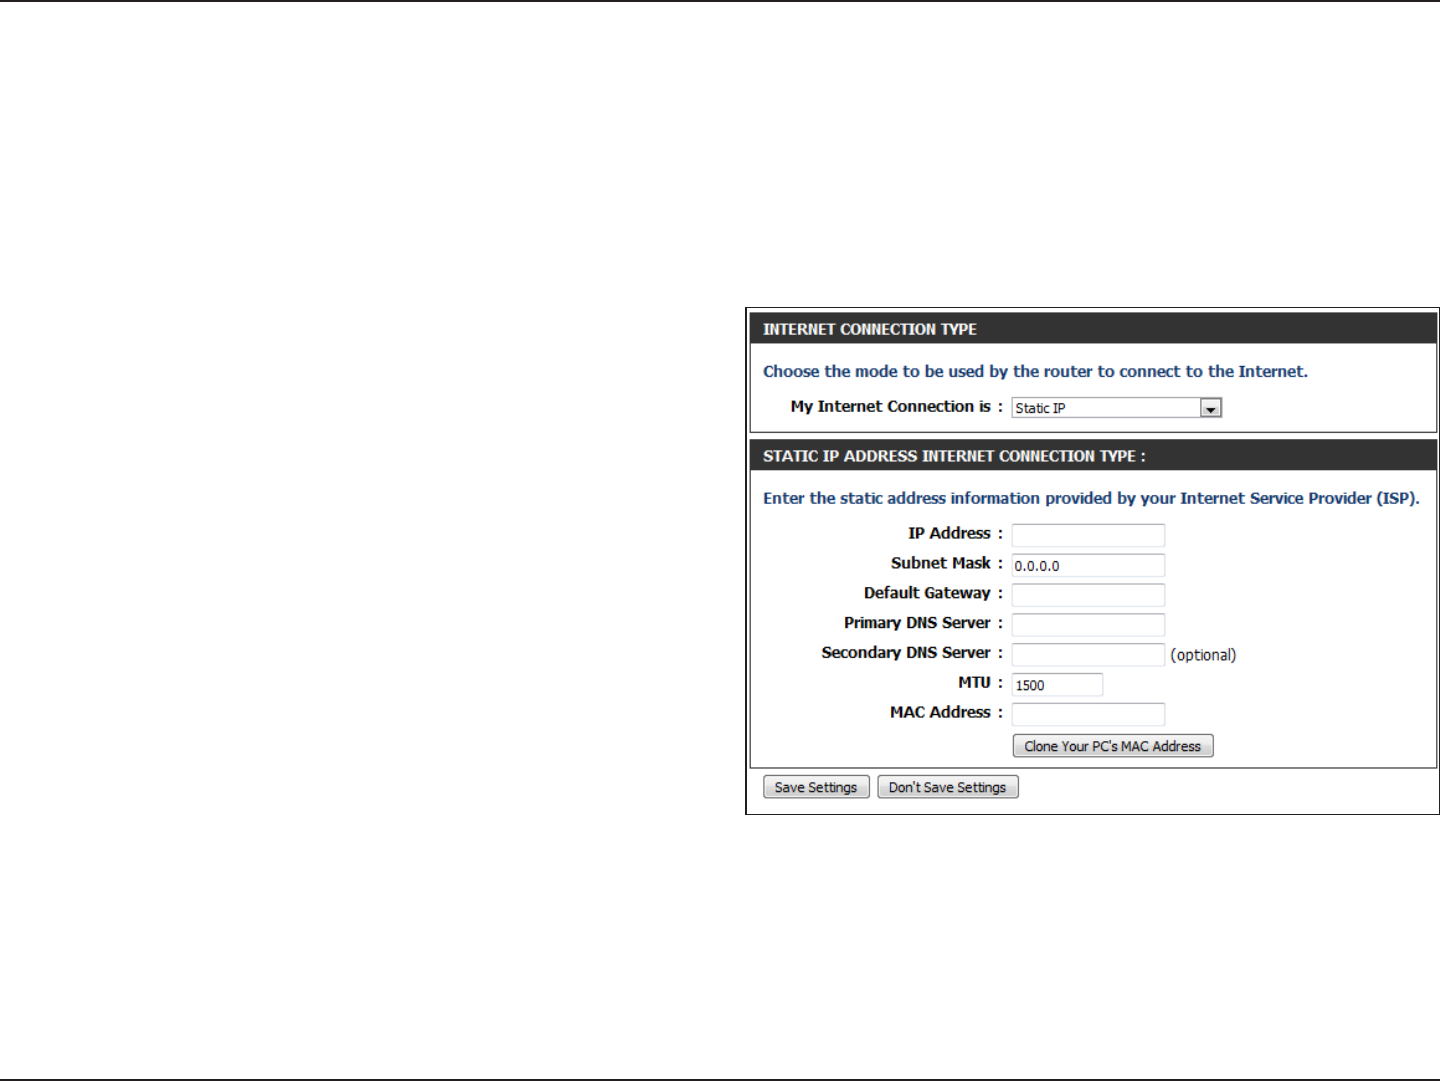The image size is (1440, 1081).
Task: Click the Don't Save Settings button
Action: pos(948,787)
